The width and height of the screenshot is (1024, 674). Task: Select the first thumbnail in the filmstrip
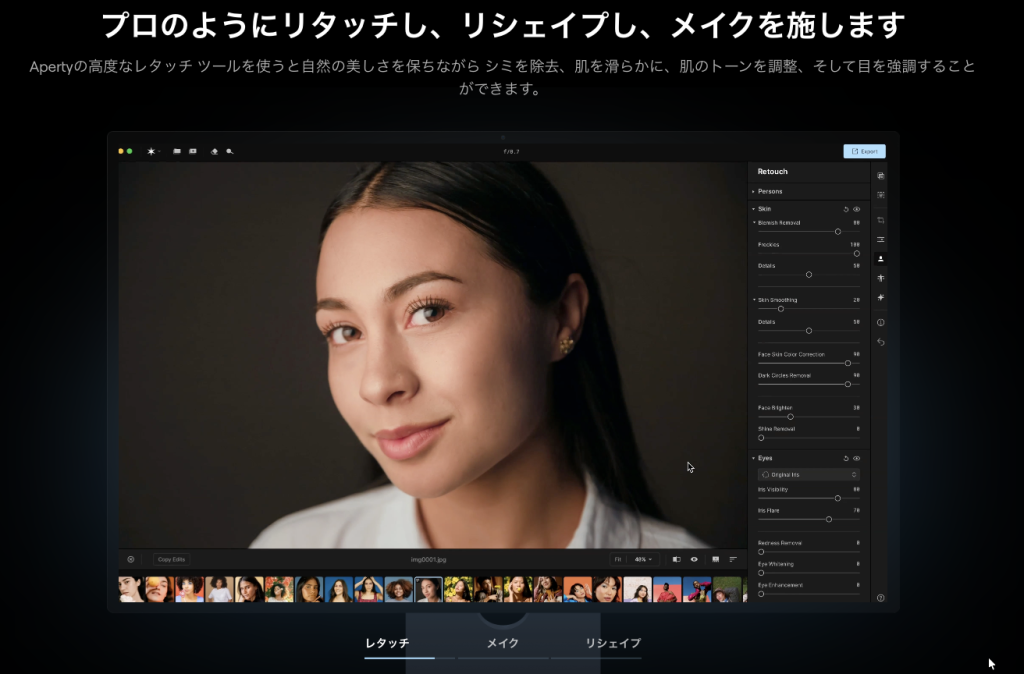(x=131, y=589)
